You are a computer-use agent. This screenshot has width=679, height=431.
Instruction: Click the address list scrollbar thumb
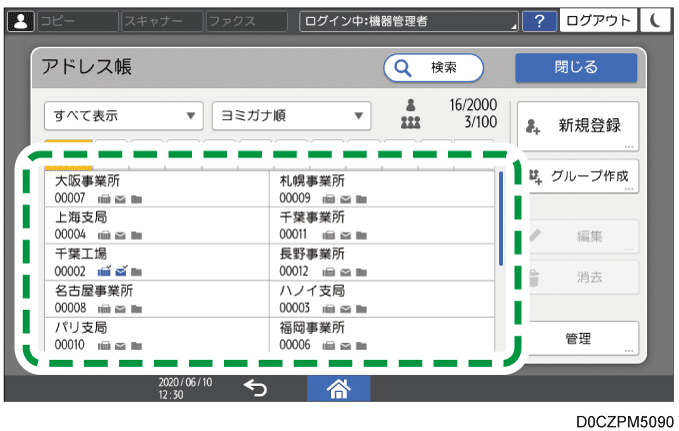click(501, 219)
